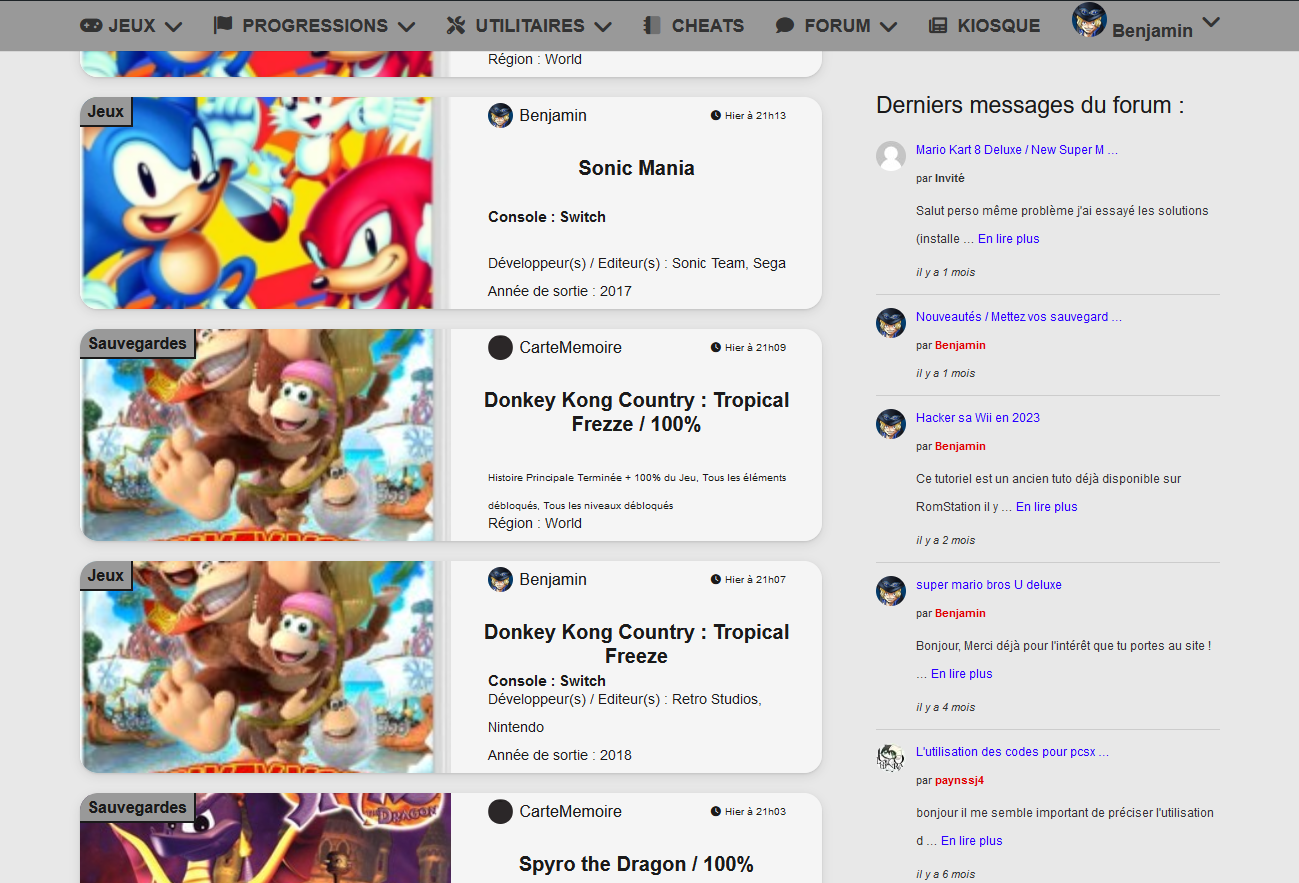Expand the JEUX dropdown chevron
The width and height of the screenshot is (1299, 883).
click(x=173, y=27)
